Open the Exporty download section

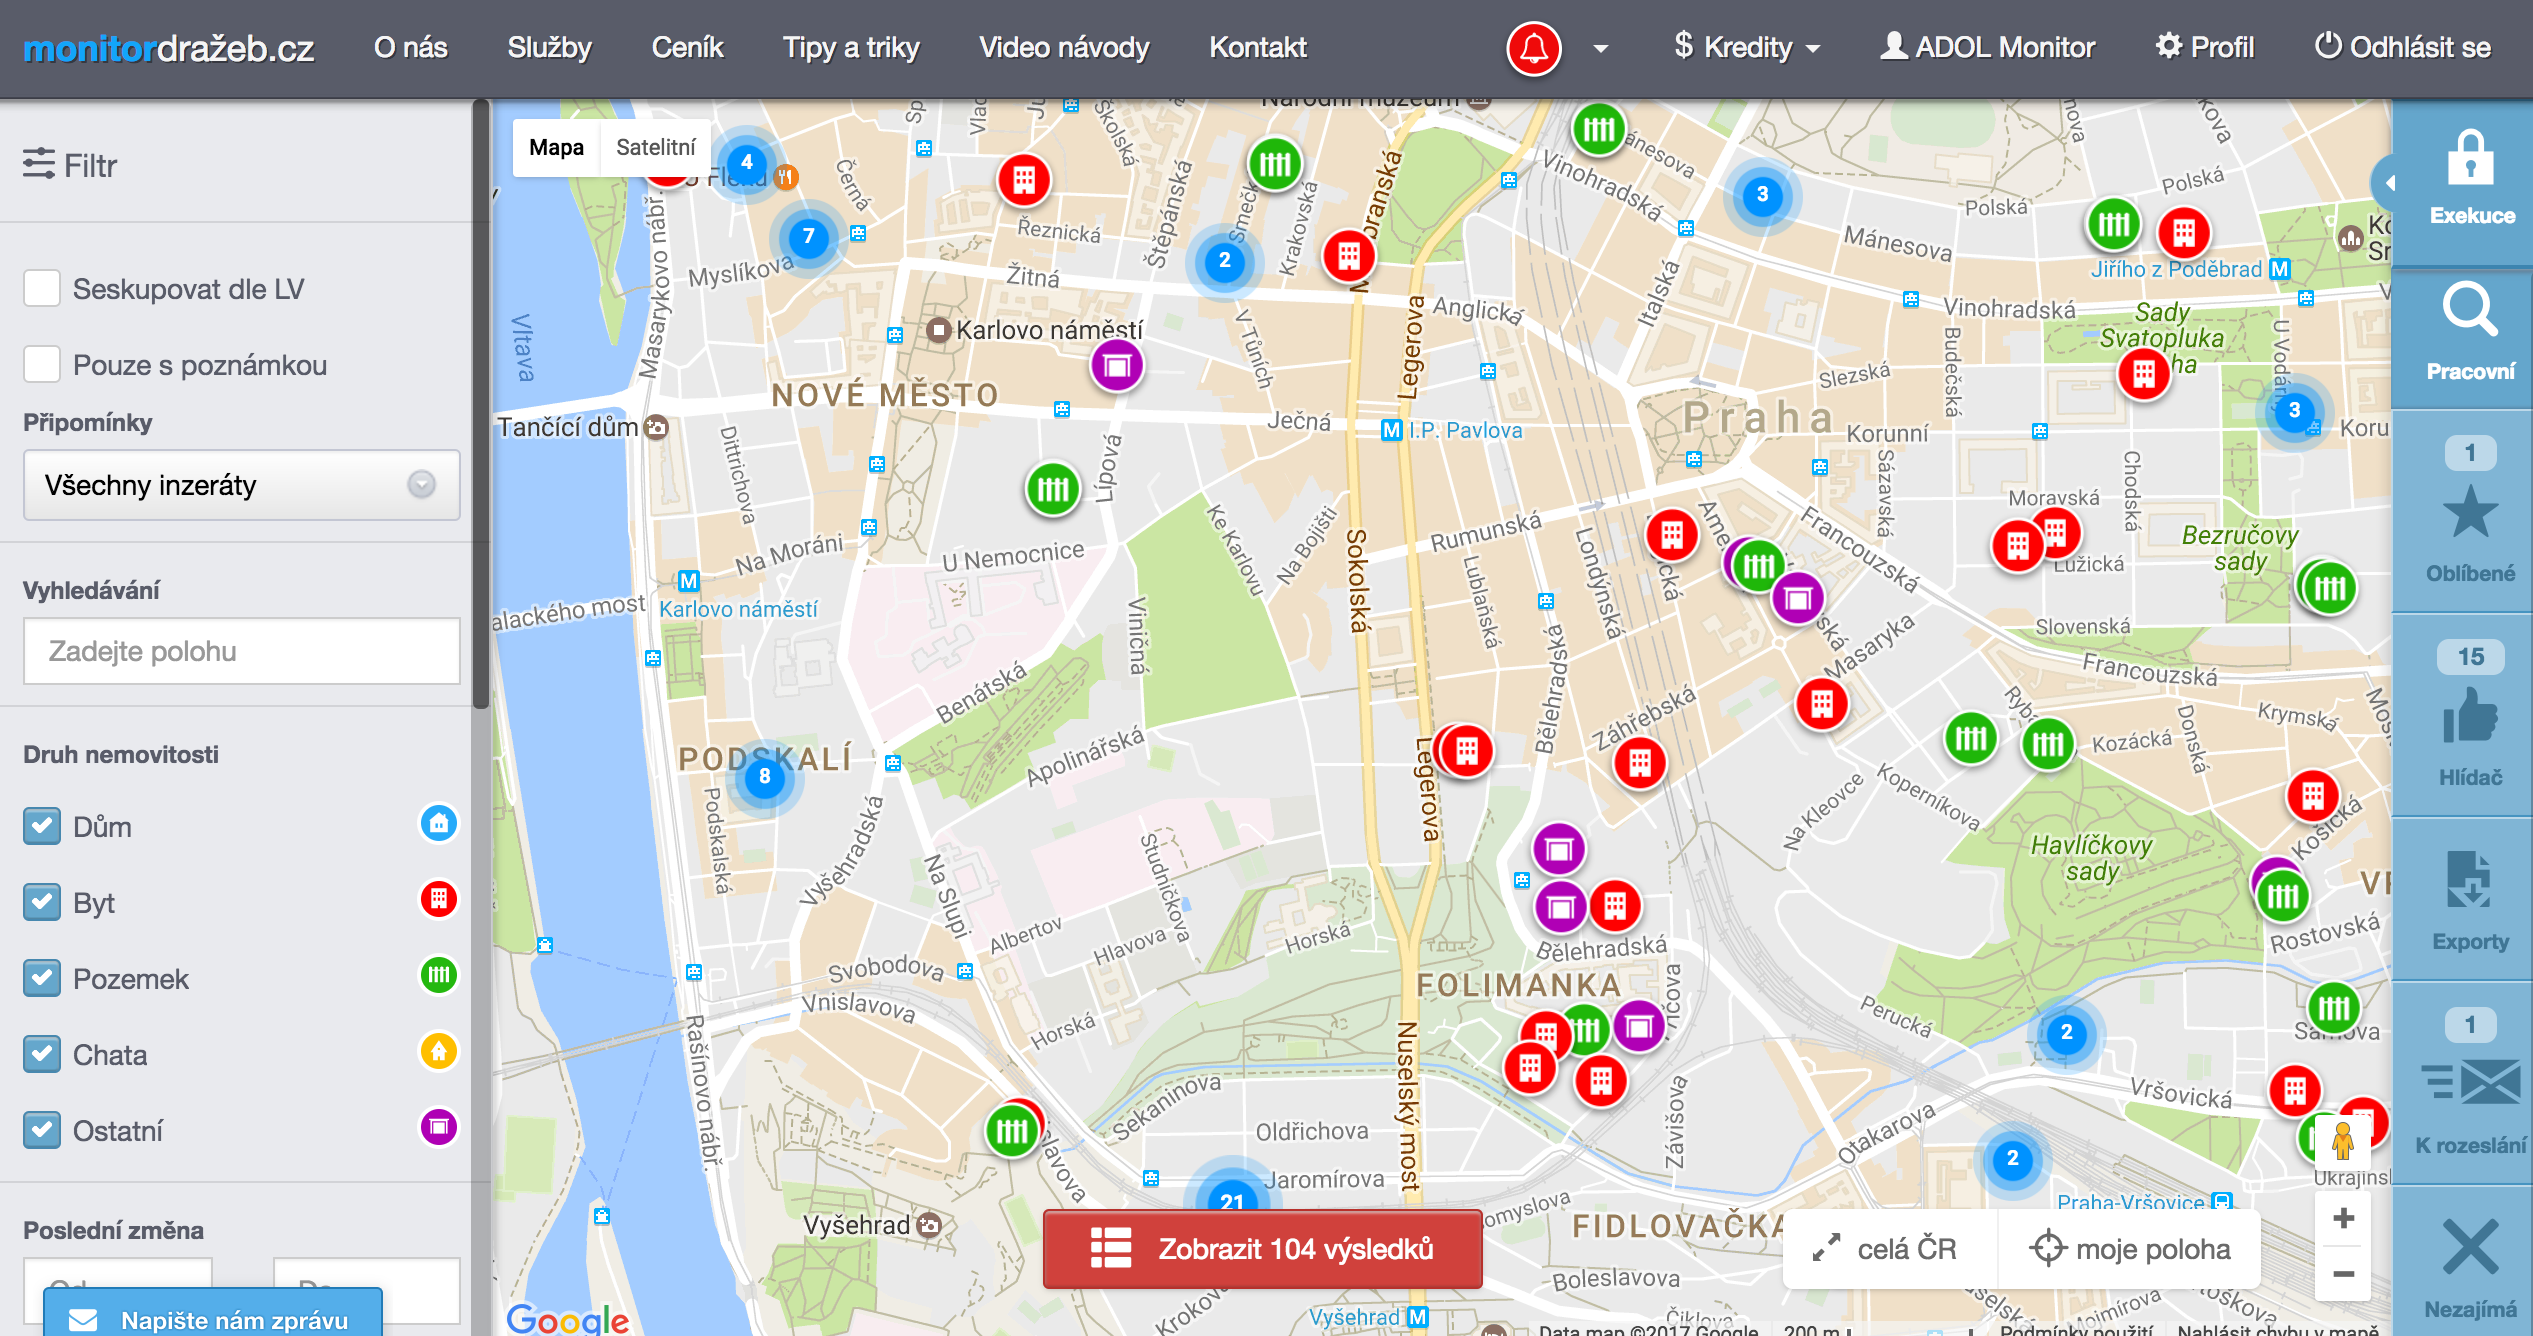[x=2469, y=900]
